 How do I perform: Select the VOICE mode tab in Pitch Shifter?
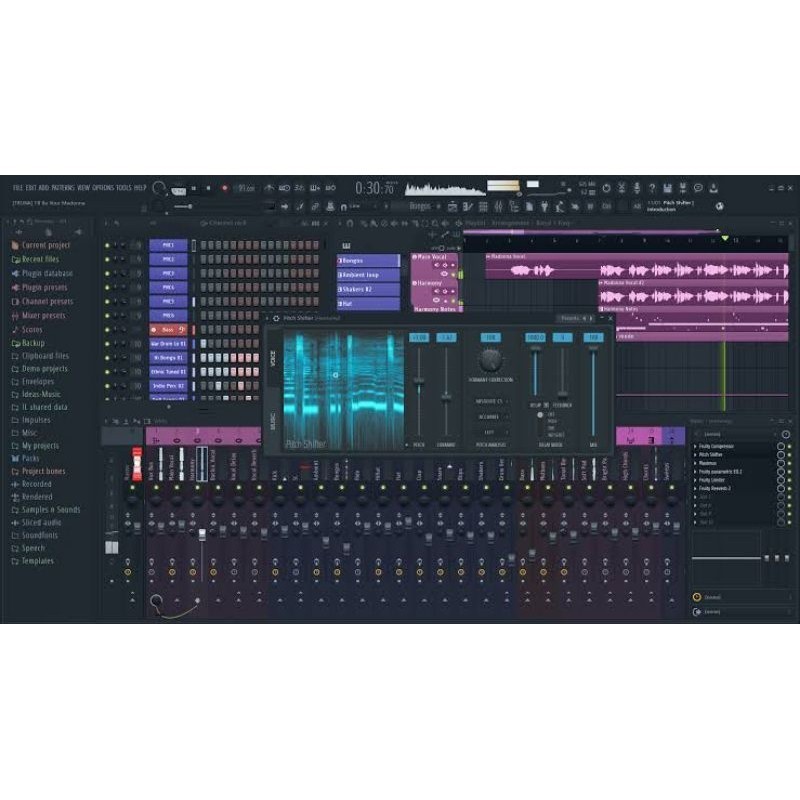[273, 358]
